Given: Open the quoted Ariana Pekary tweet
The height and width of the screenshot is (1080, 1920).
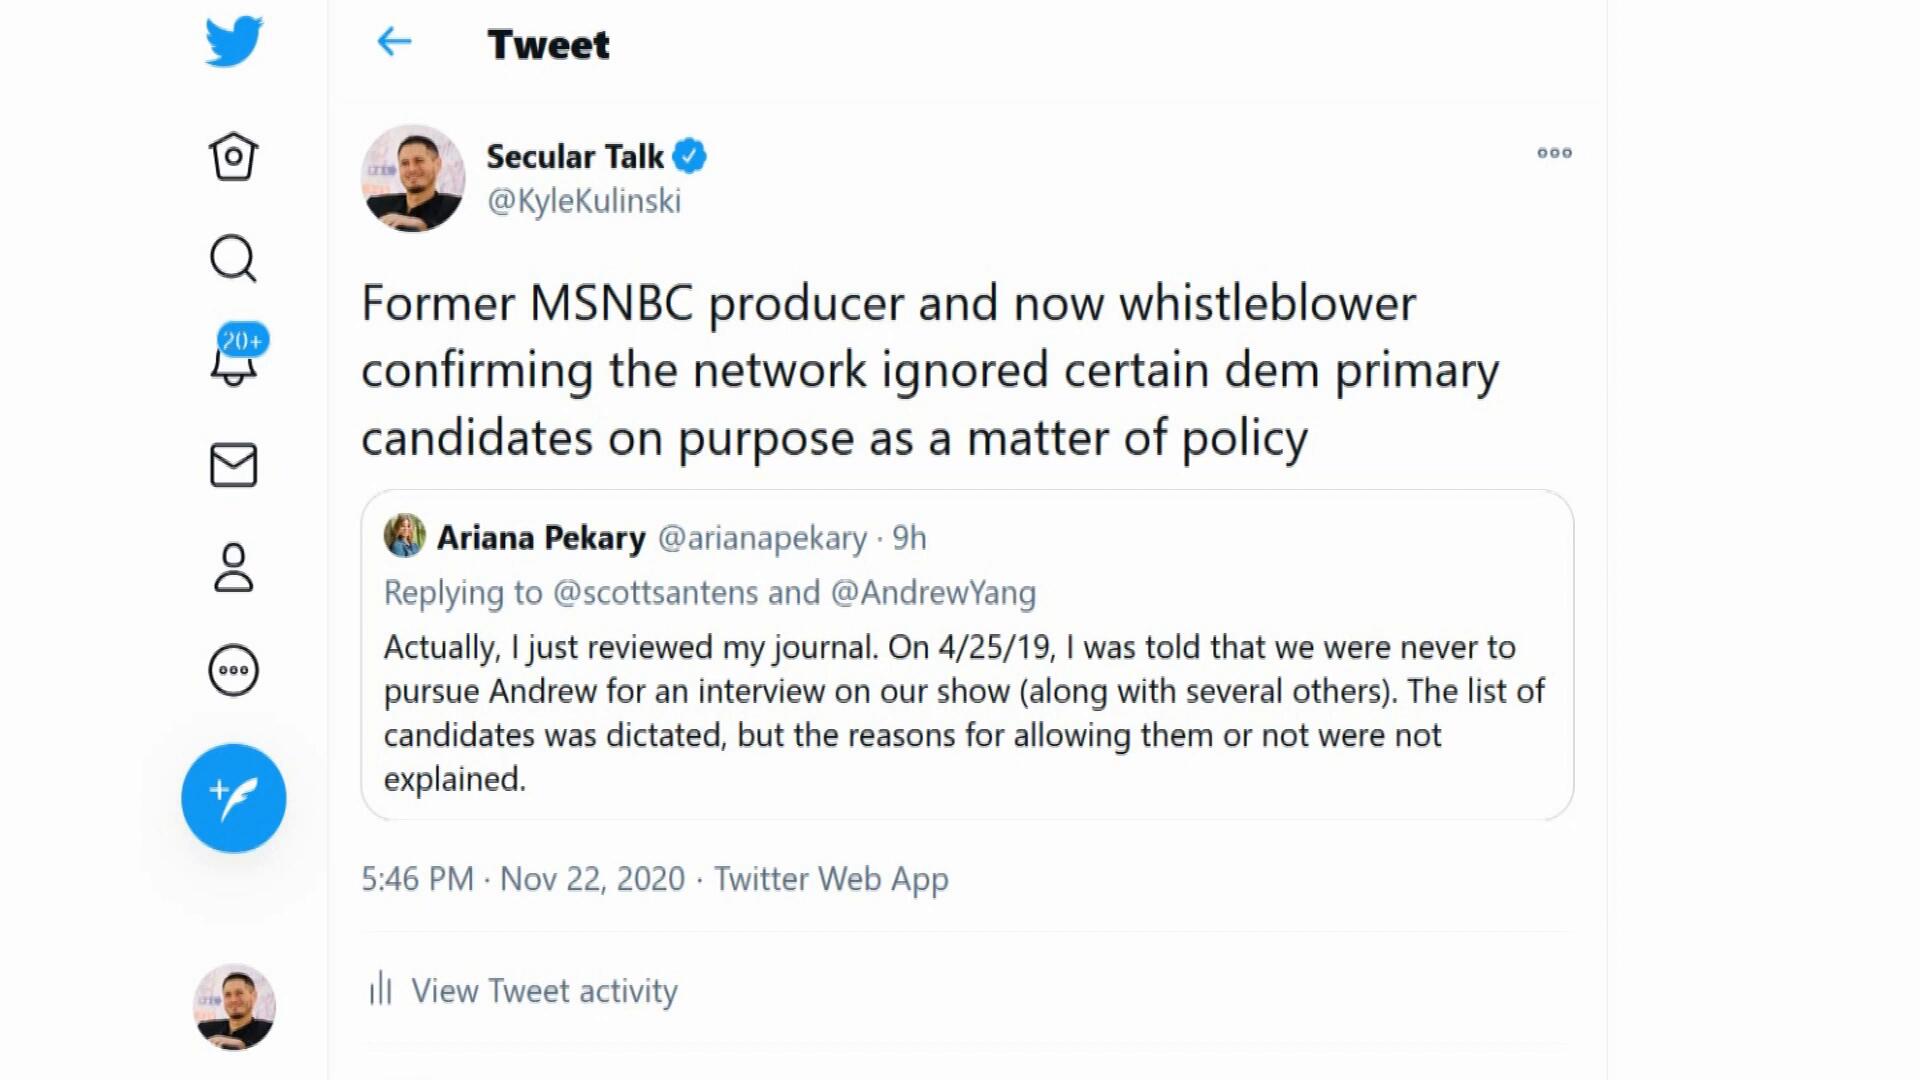Looking at the screenshot, I should coord(966,712).
